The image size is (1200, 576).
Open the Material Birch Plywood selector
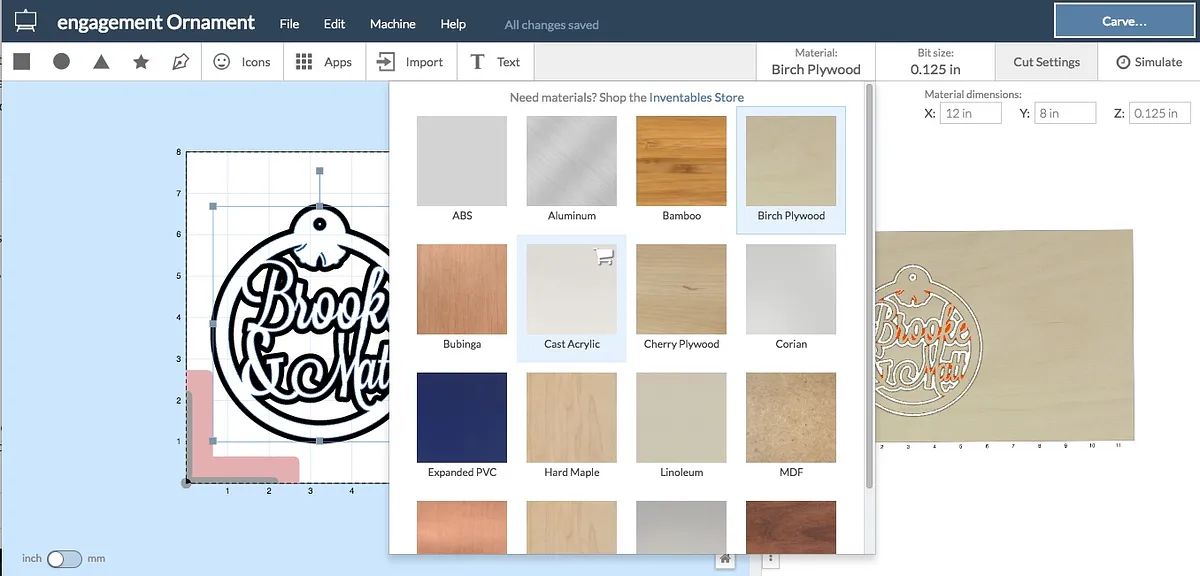[816, 62]
